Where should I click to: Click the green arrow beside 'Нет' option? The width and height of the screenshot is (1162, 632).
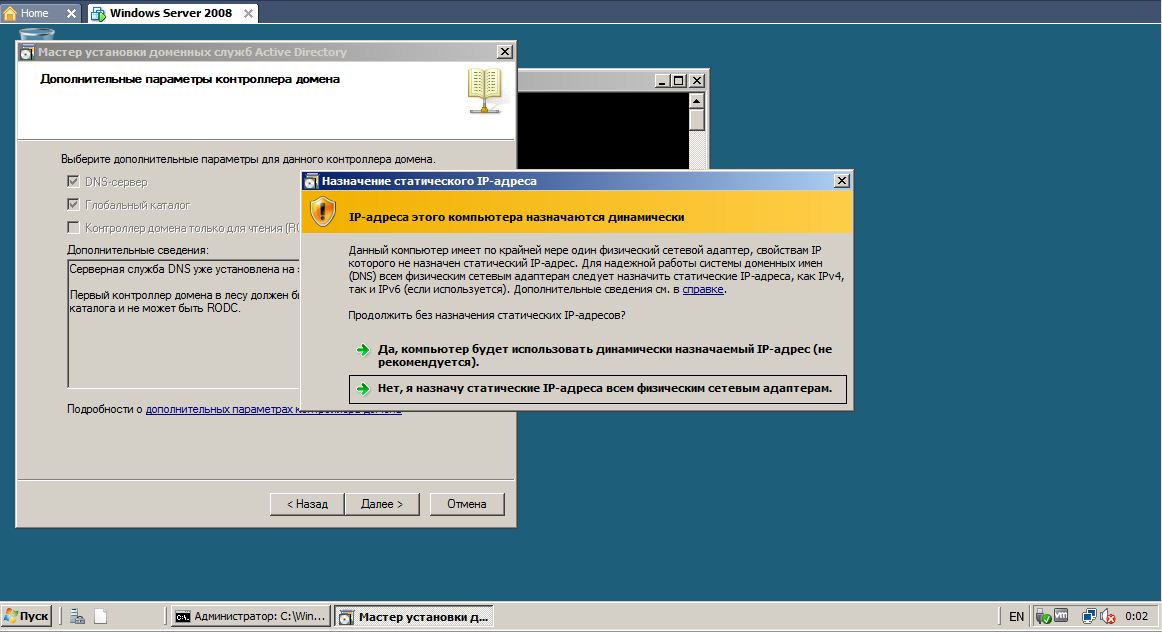[x=362, y=389]
